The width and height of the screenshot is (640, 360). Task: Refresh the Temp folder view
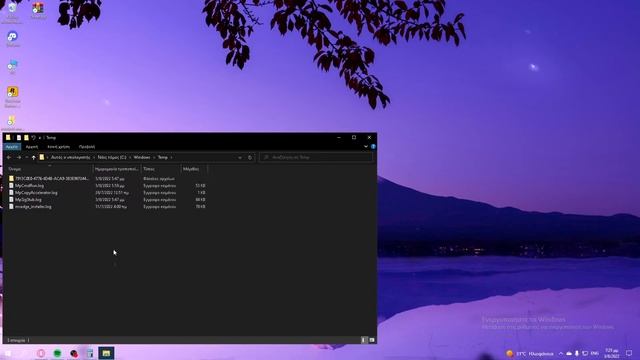click(250, 158)
